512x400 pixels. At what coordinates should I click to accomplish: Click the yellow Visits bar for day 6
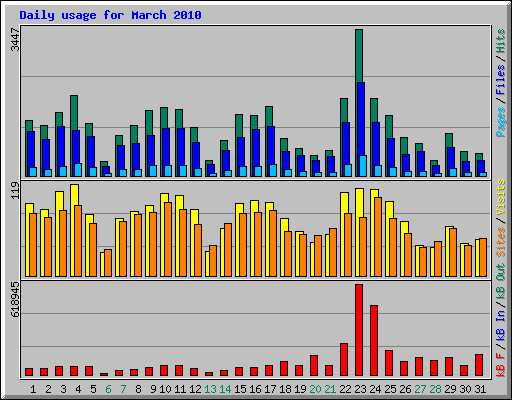[102, 264]
